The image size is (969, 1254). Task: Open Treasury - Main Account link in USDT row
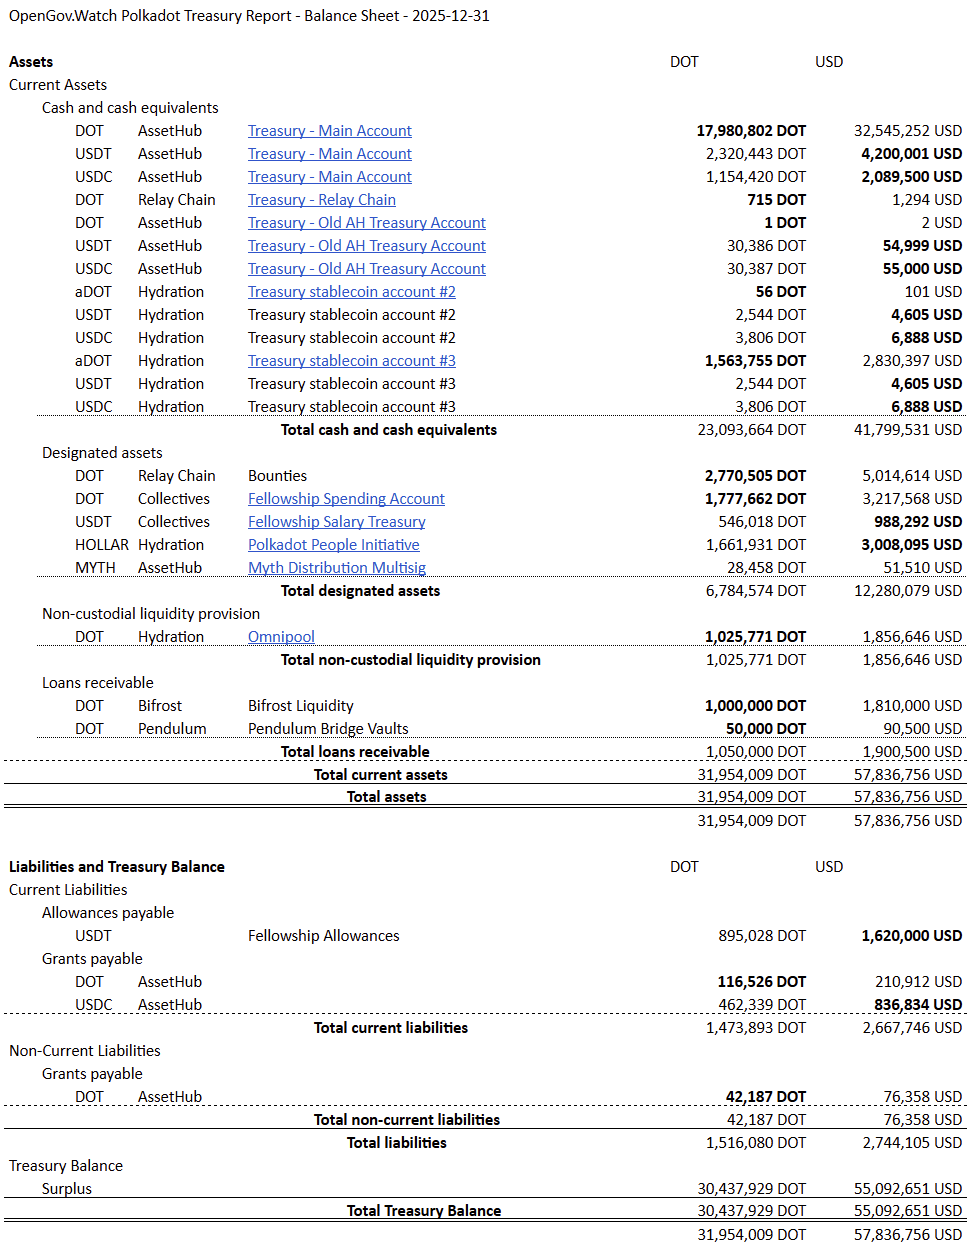pos(329,154)
